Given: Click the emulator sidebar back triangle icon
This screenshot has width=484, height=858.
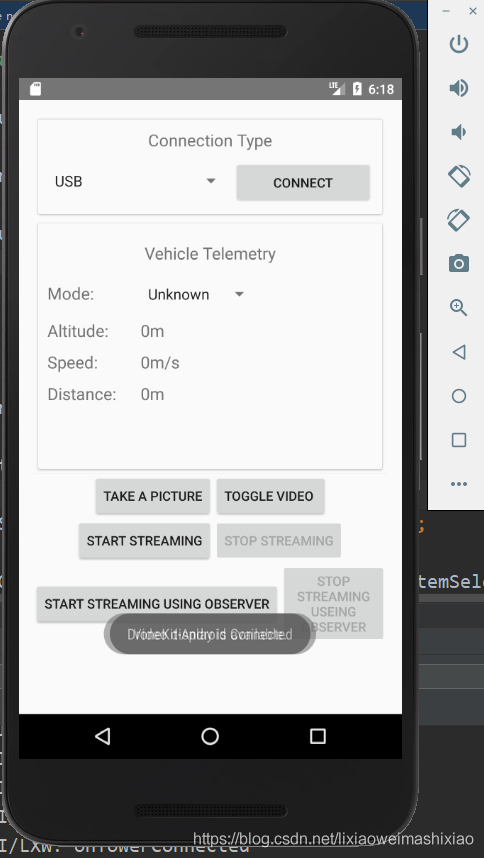Looking at the screenshot, I should coord(459,352).
